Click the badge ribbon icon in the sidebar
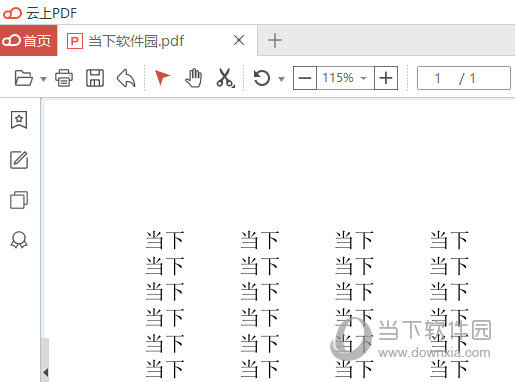The image size is (515, 382). 19,240
